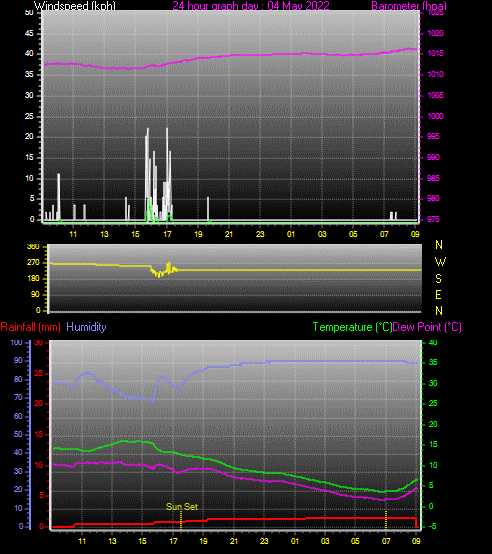This screenshot has height=554, width=492.
Task: Click the S compass label beside direction graph
Action: [438, 279]
